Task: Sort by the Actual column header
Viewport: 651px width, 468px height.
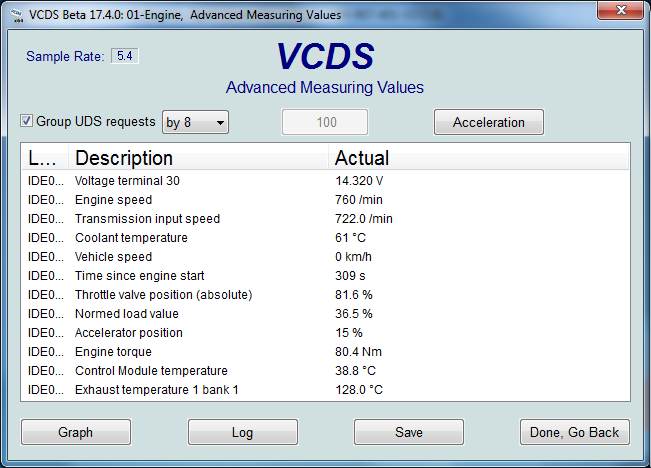Action: (x=478, y=158)
